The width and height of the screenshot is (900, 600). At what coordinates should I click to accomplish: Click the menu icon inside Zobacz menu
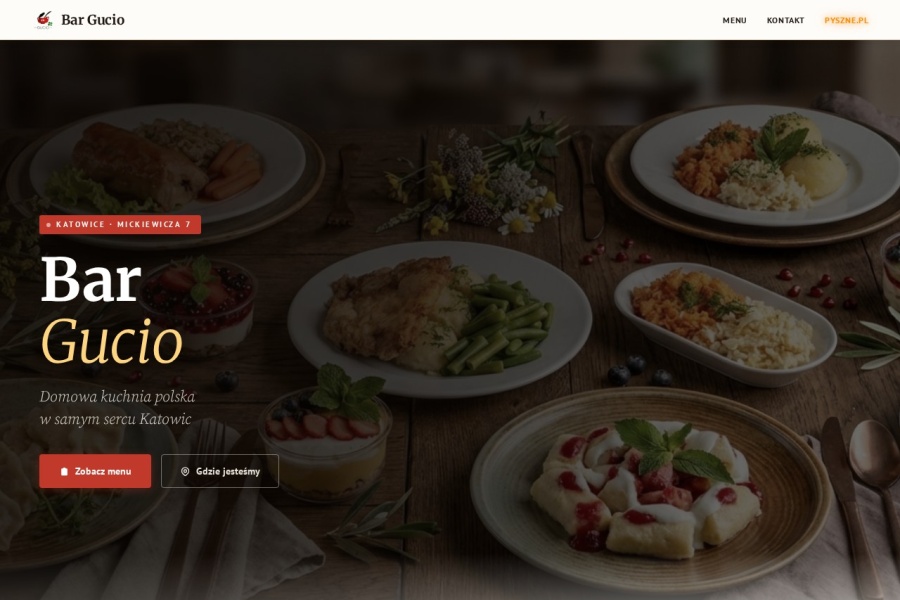pos(64,471)
